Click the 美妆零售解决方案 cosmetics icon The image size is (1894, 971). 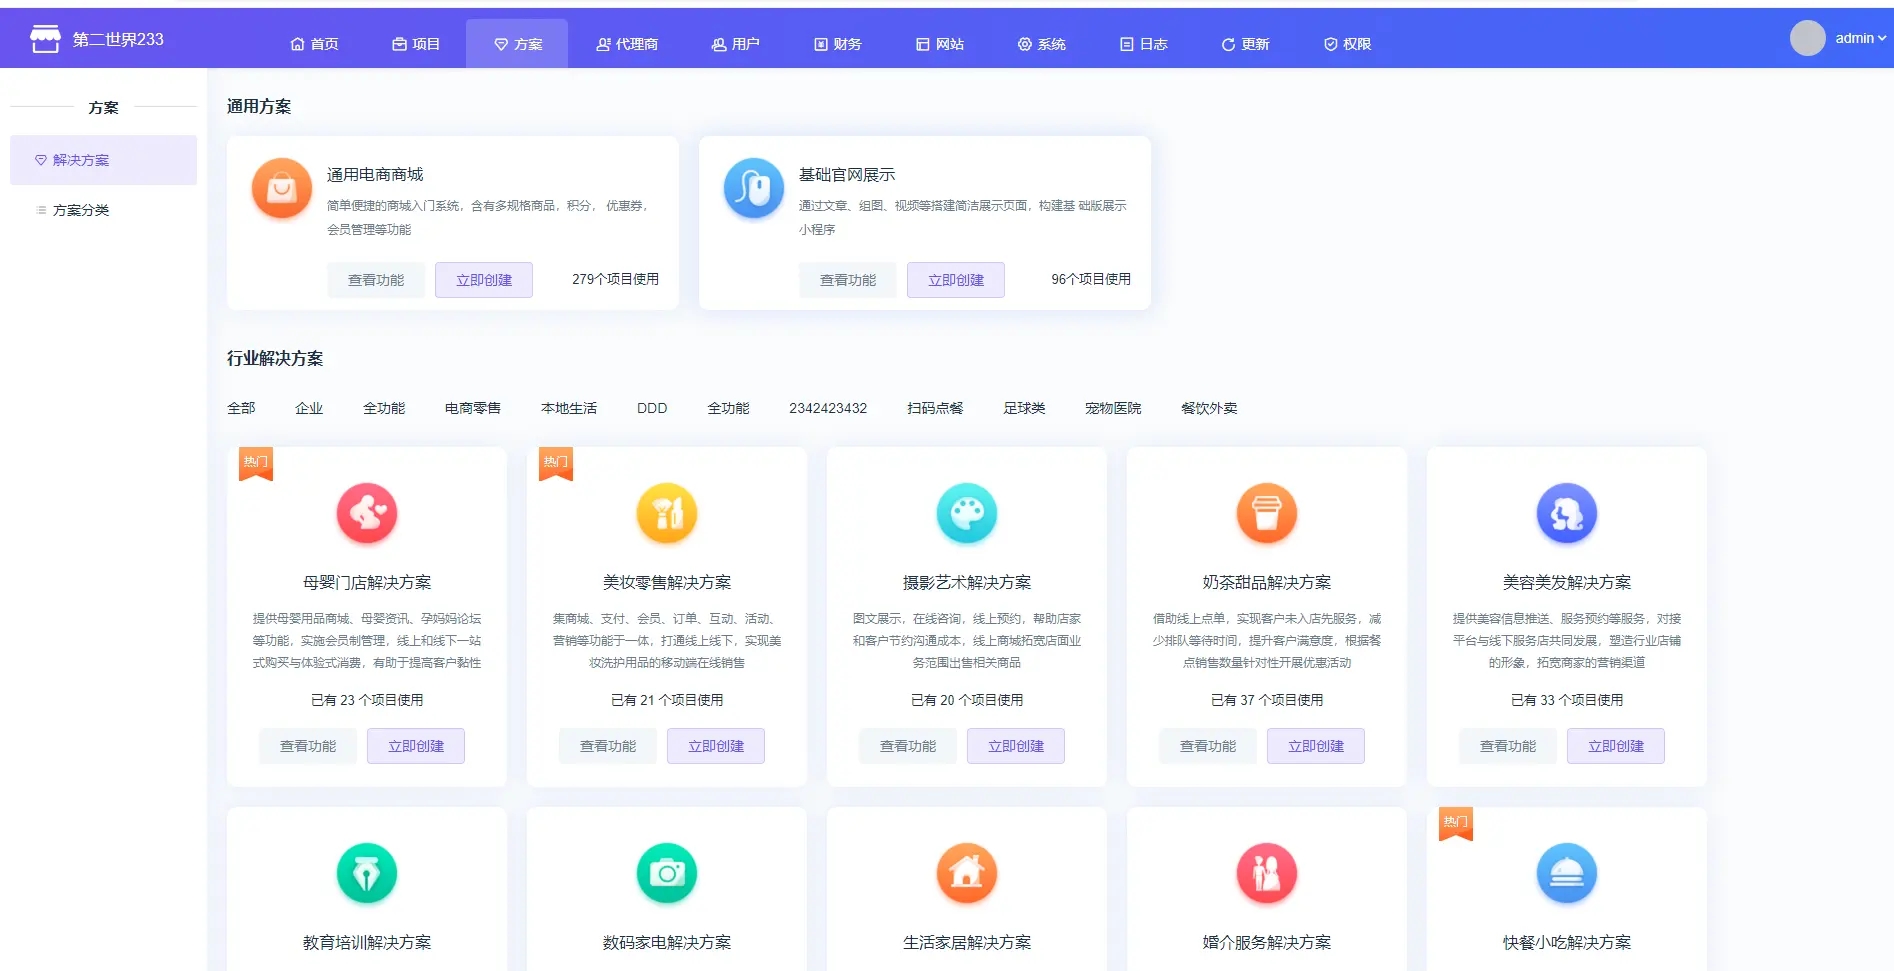[667, 513]
